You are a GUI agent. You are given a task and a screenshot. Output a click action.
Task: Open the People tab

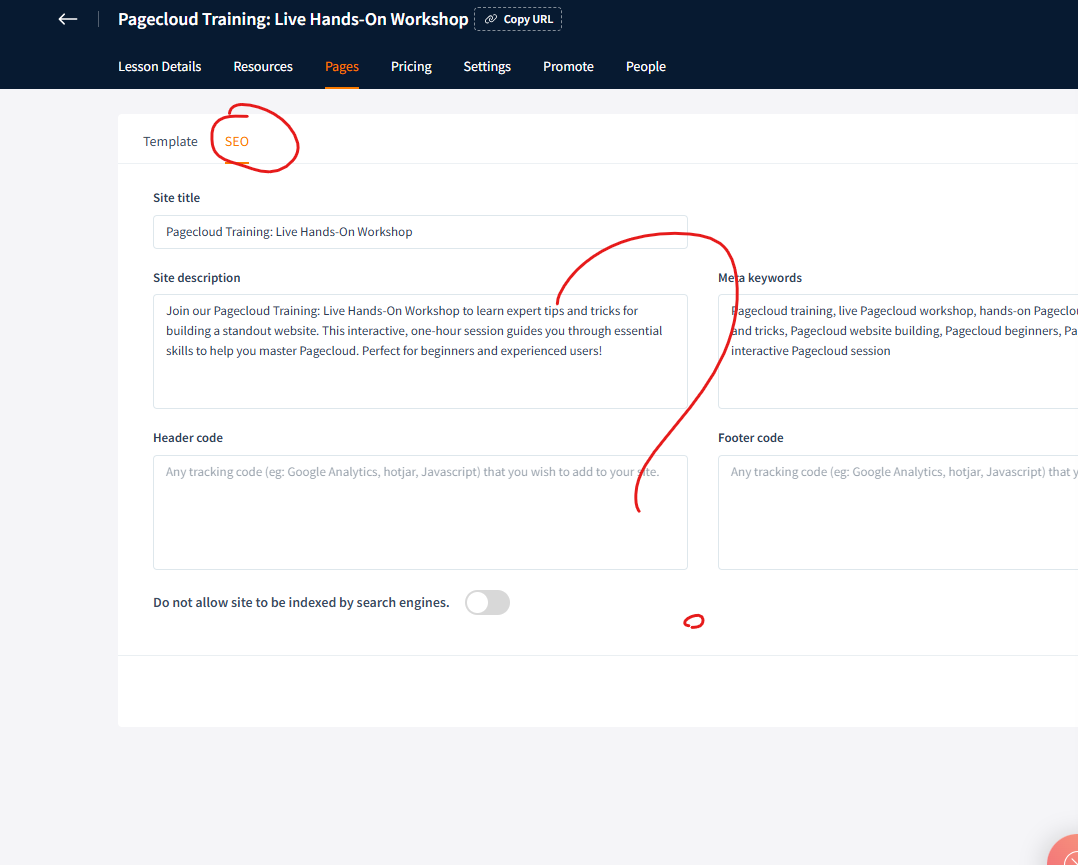pyautogui.click(x=646, y=67)
